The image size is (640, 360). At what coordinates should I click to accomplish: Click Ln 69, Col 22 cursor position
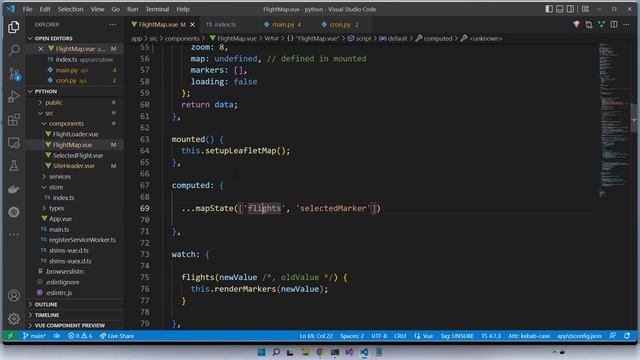pyautogui.click(x=316, y=336)
